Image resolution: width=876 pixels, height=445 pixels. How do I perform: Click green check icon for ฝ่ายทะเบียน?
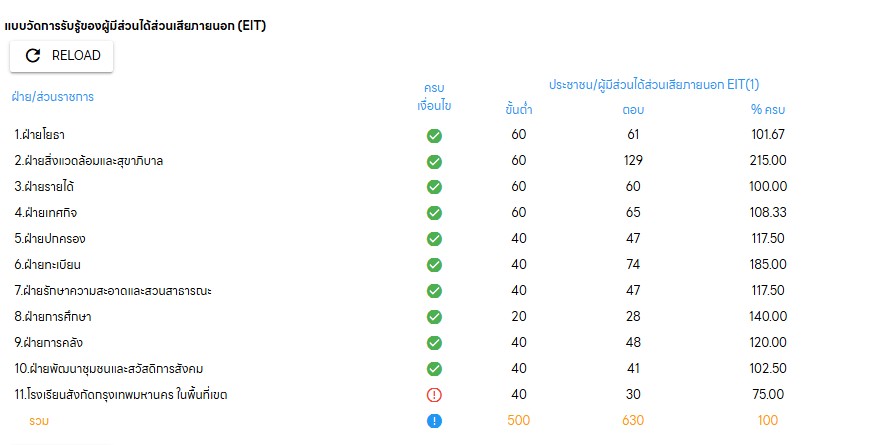pos(434,265)
